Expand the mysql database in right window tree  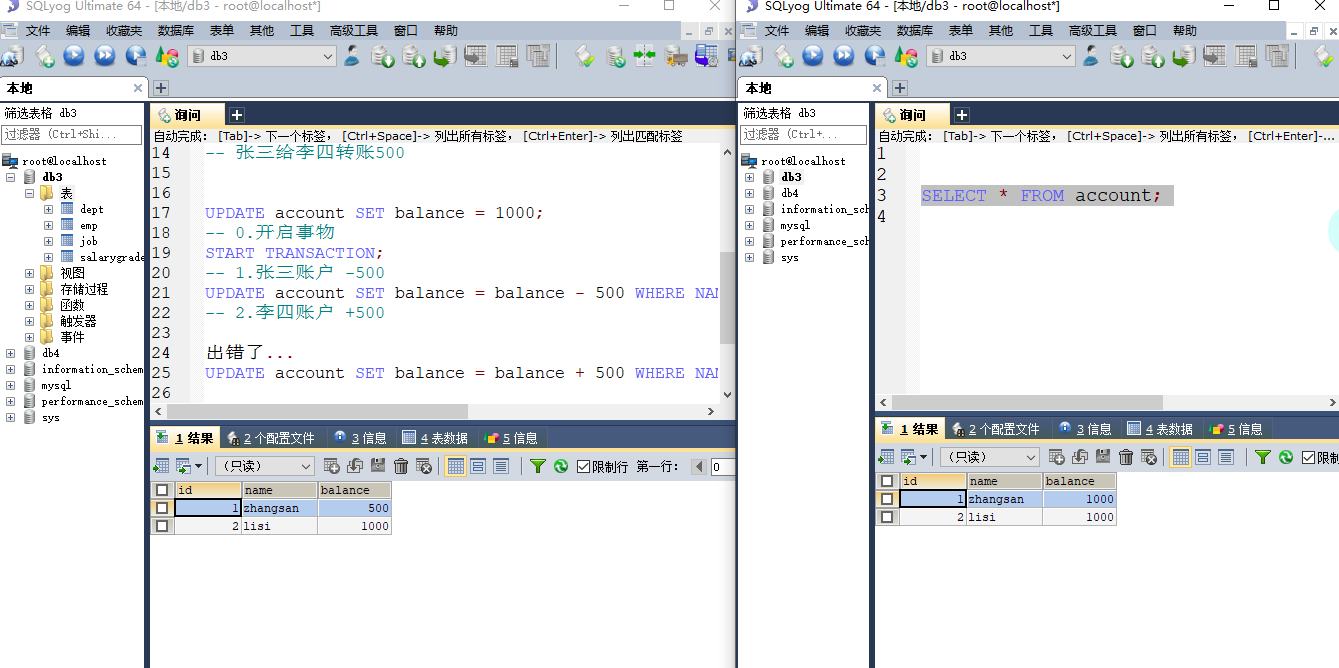tap(749, 225)
